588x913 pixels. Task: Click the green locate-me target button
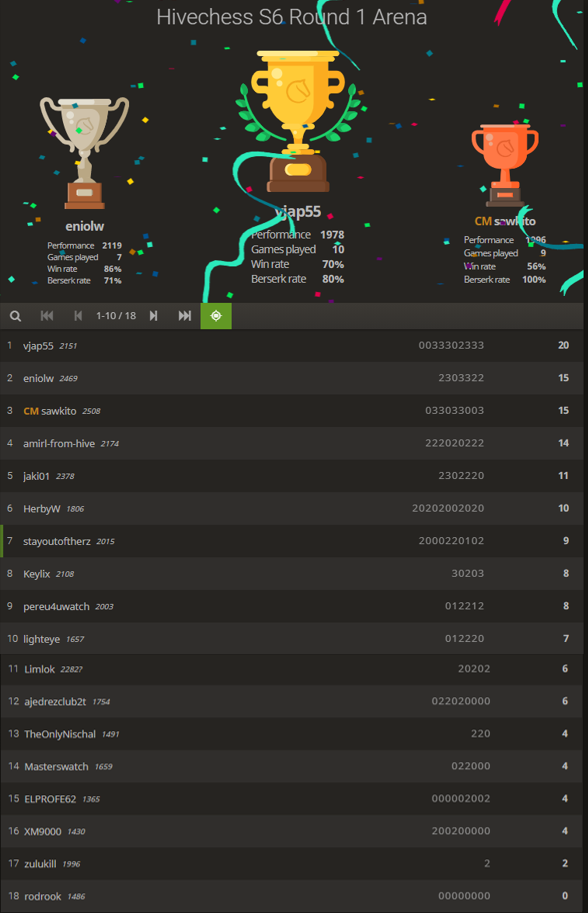click(x=216, y=316)
